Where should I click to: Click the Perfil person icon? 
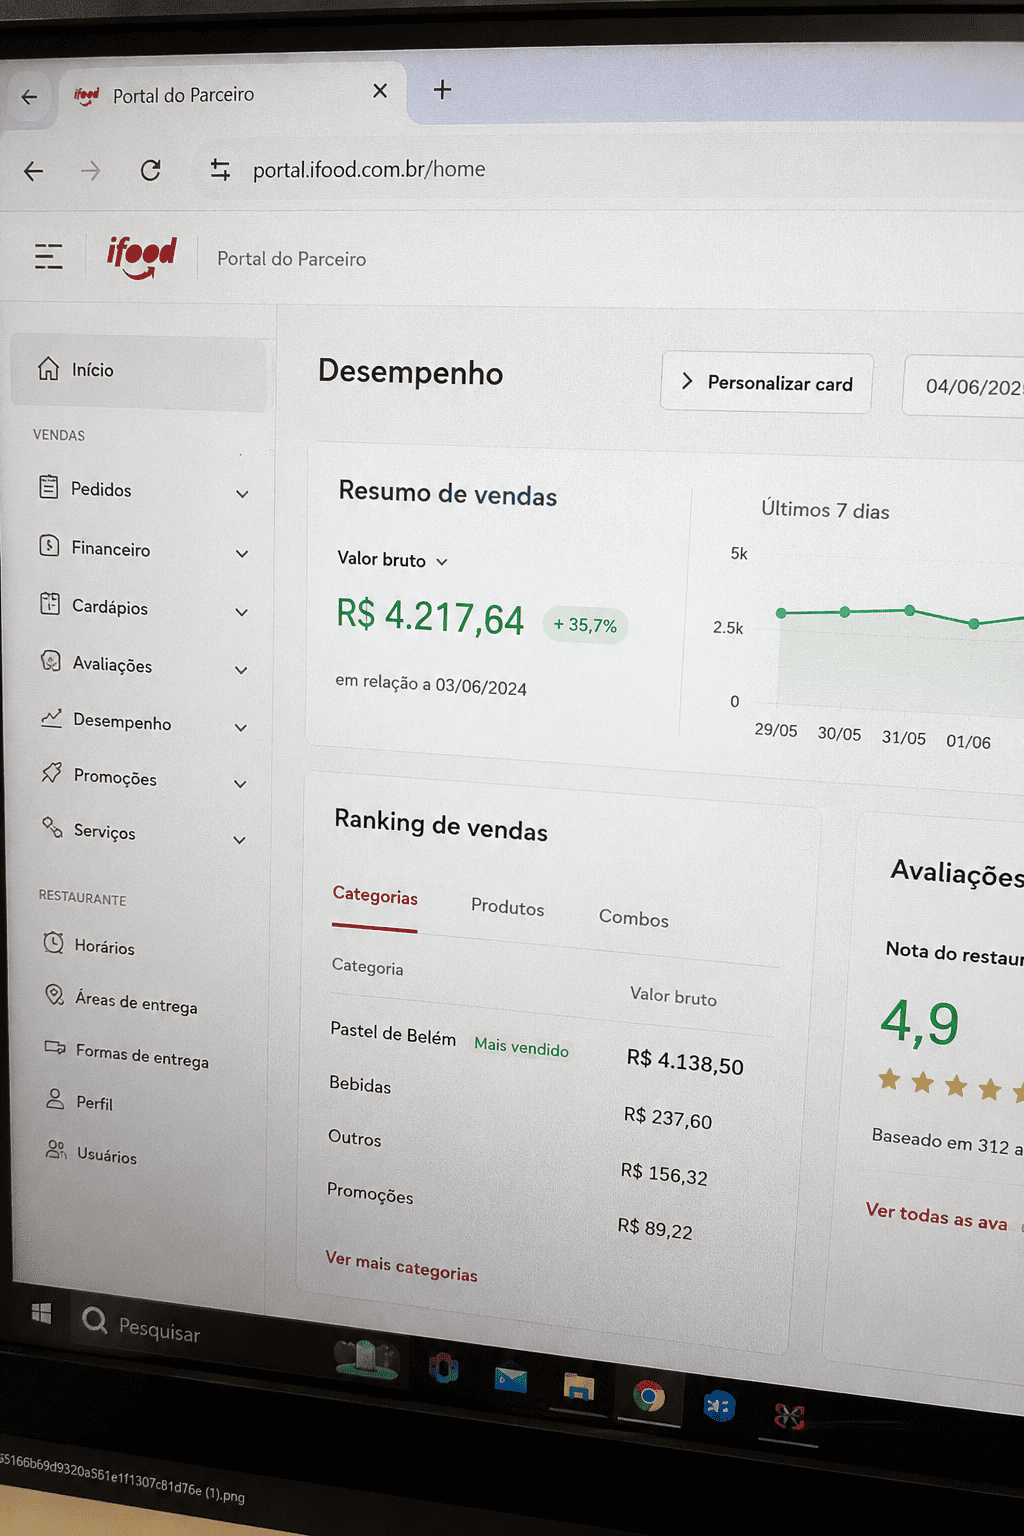click(56, 1099)
